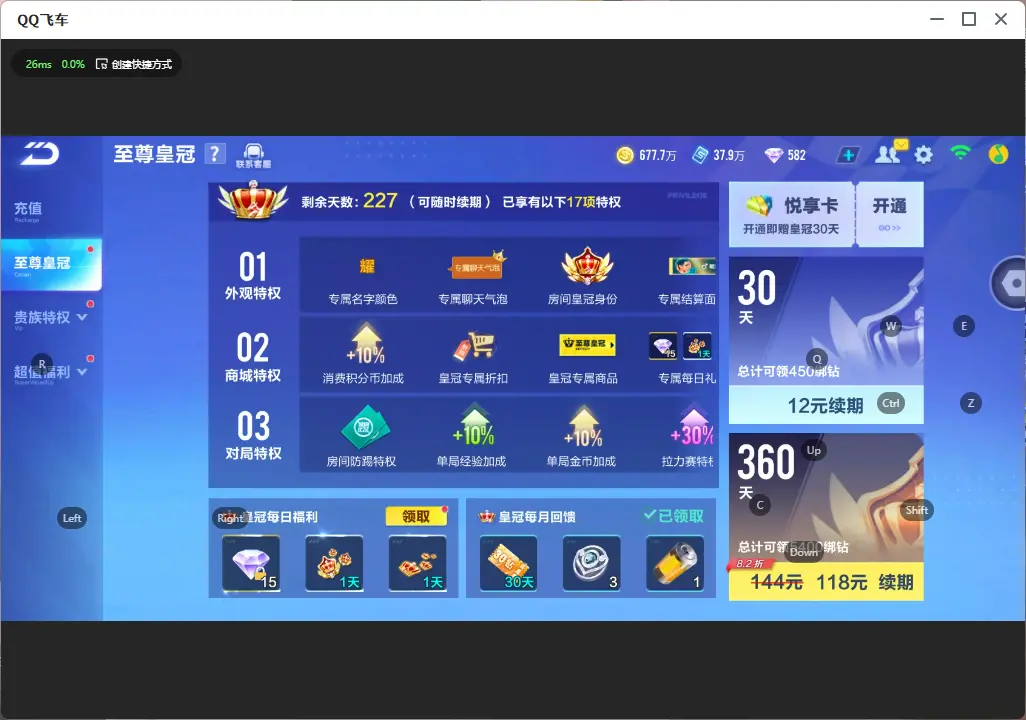Click the hexagon floating button at right edge
This screenshot has height=720, width=1026.
(x=1011, y=283)
